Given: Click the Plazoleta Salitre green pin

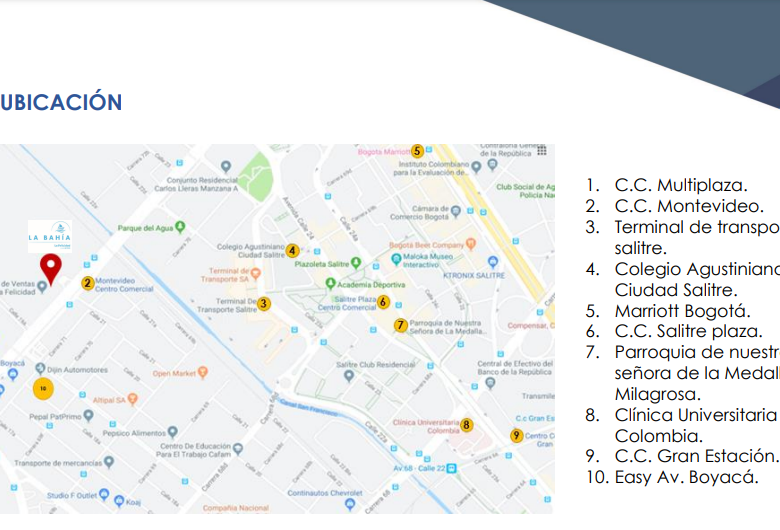Looking at the screenshot, I should tap(356, 262).
